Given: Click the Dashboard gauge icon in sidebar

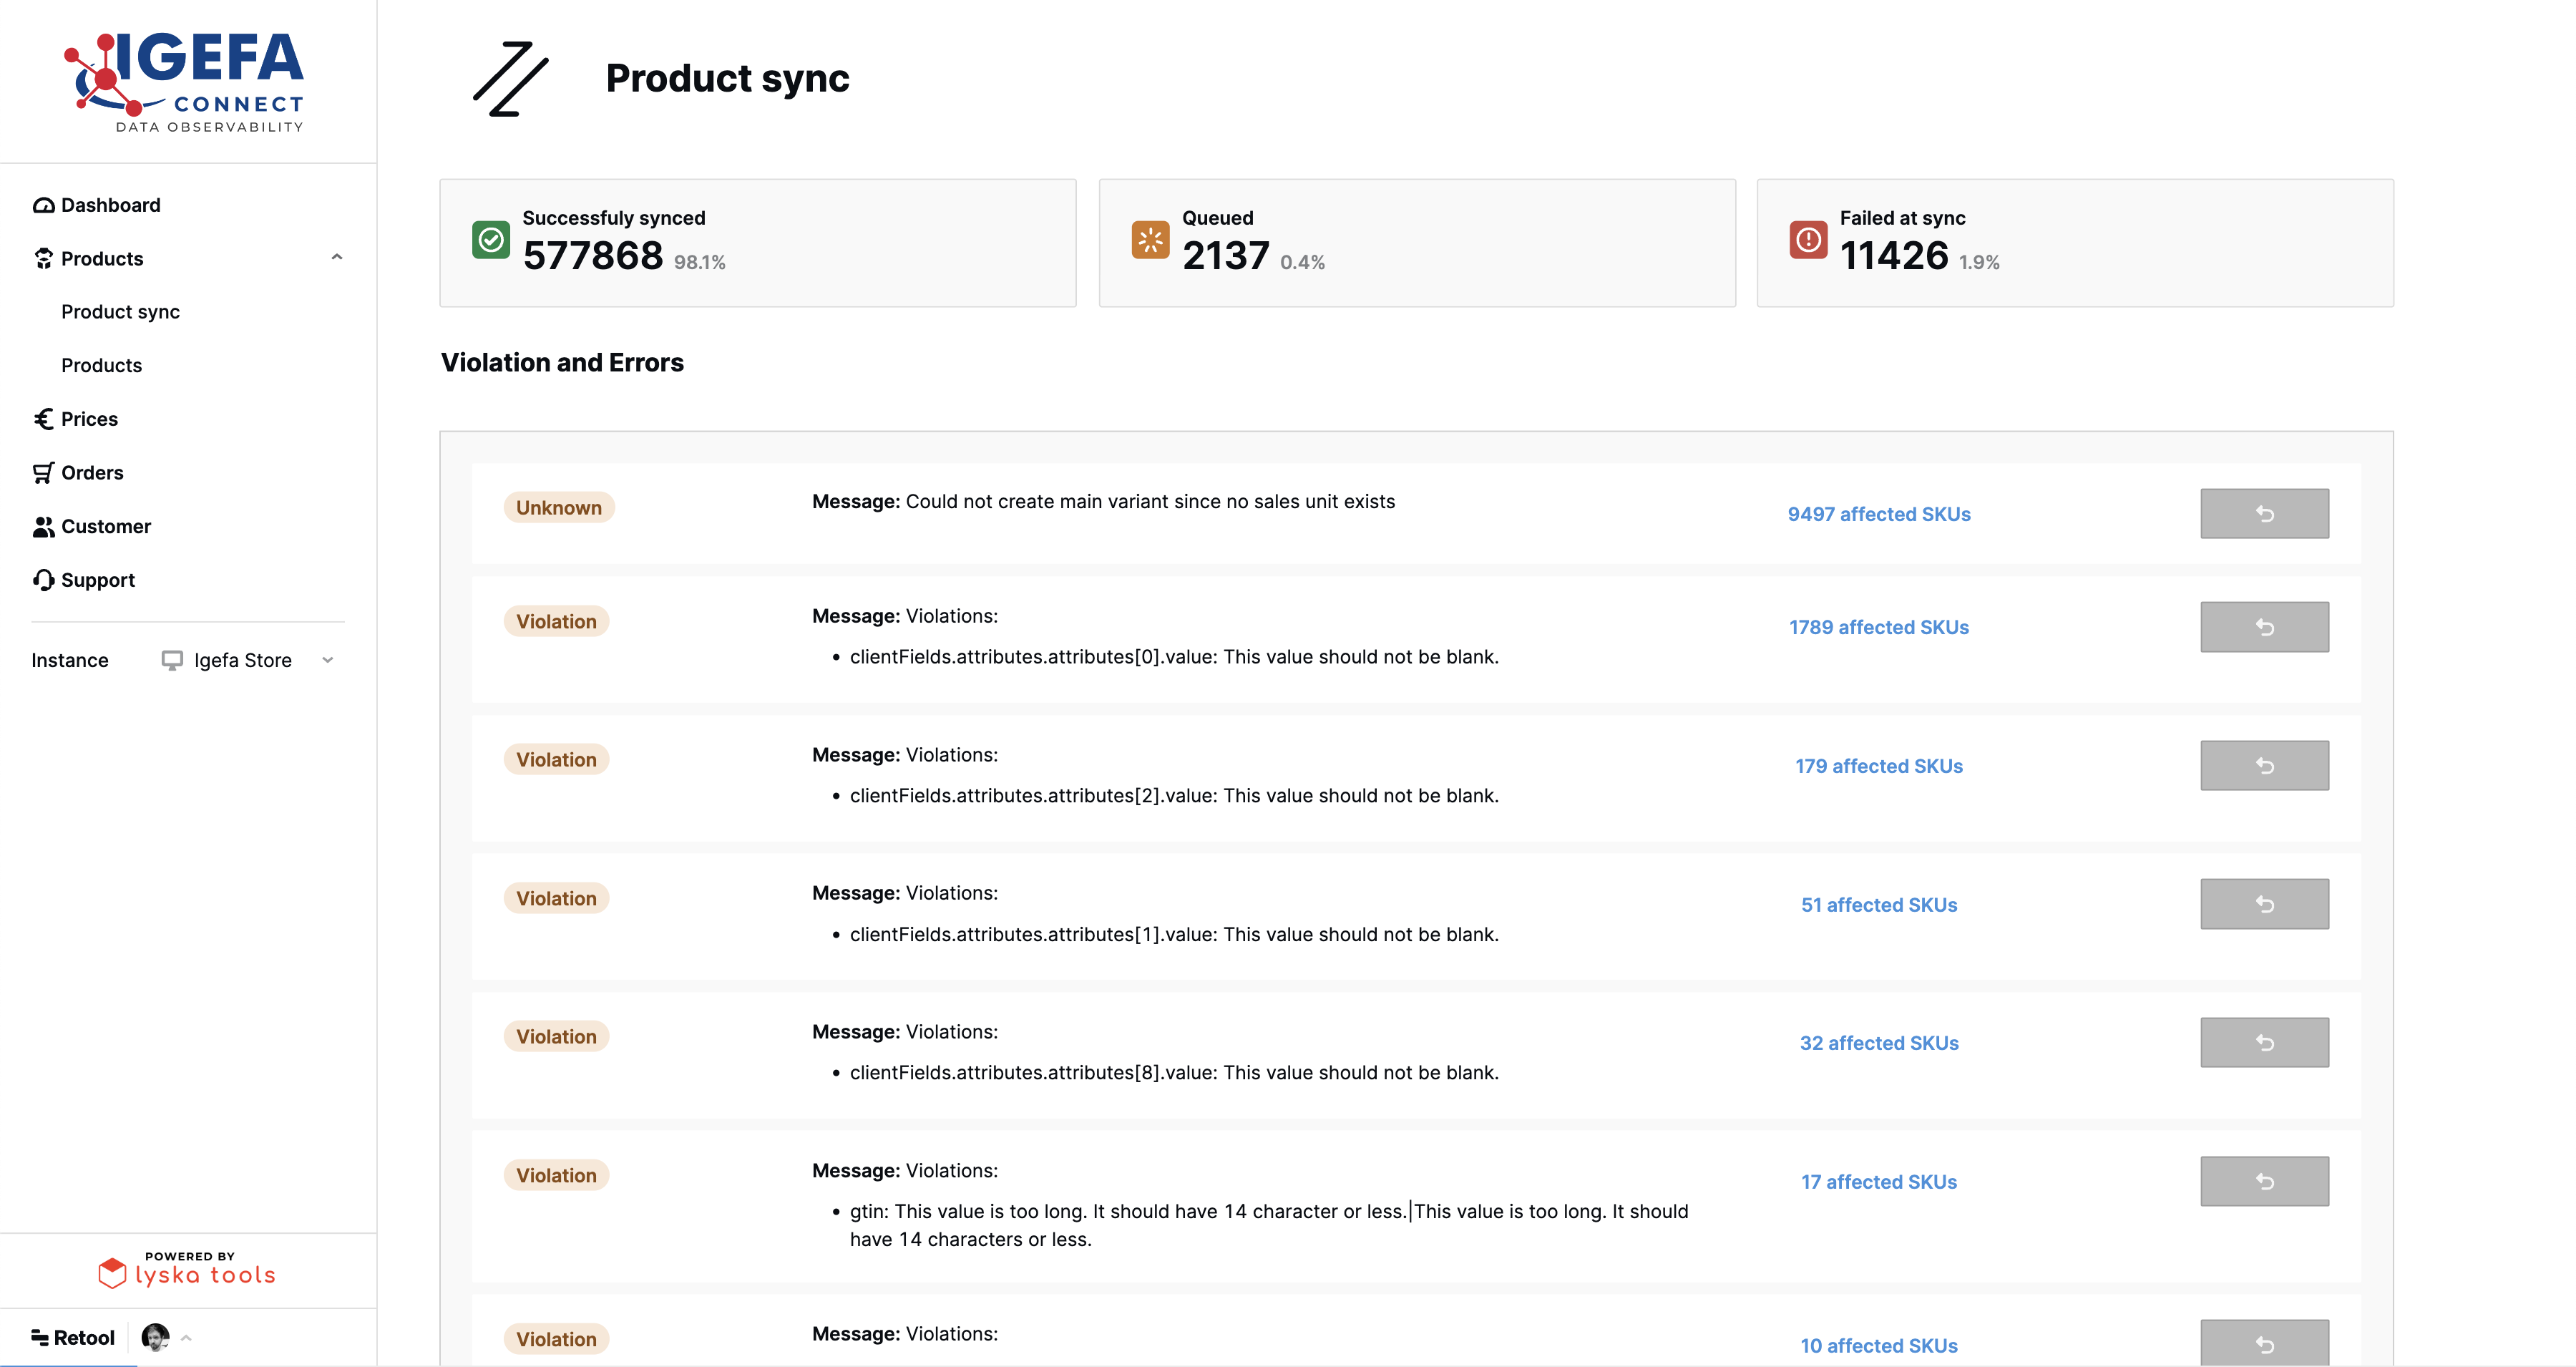Looking at the screenshot, I should click(x=43, y=205).
